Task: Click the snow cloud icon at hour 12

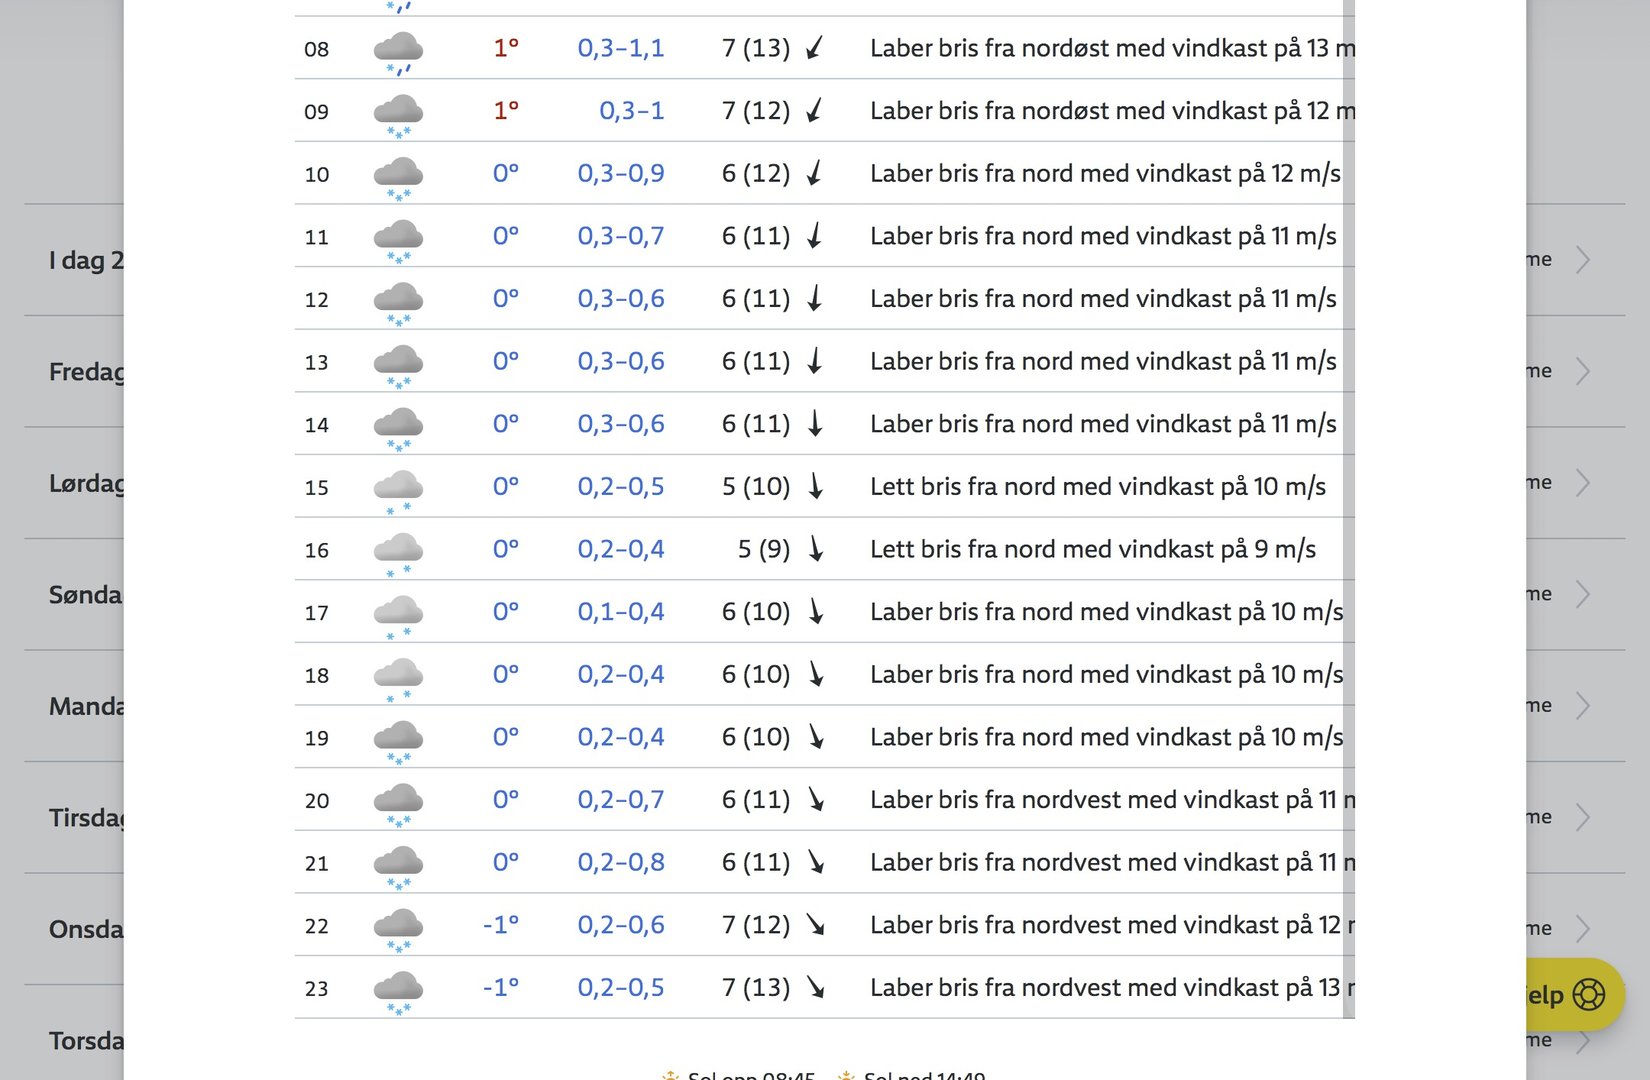Action: [x=398, y=302]
